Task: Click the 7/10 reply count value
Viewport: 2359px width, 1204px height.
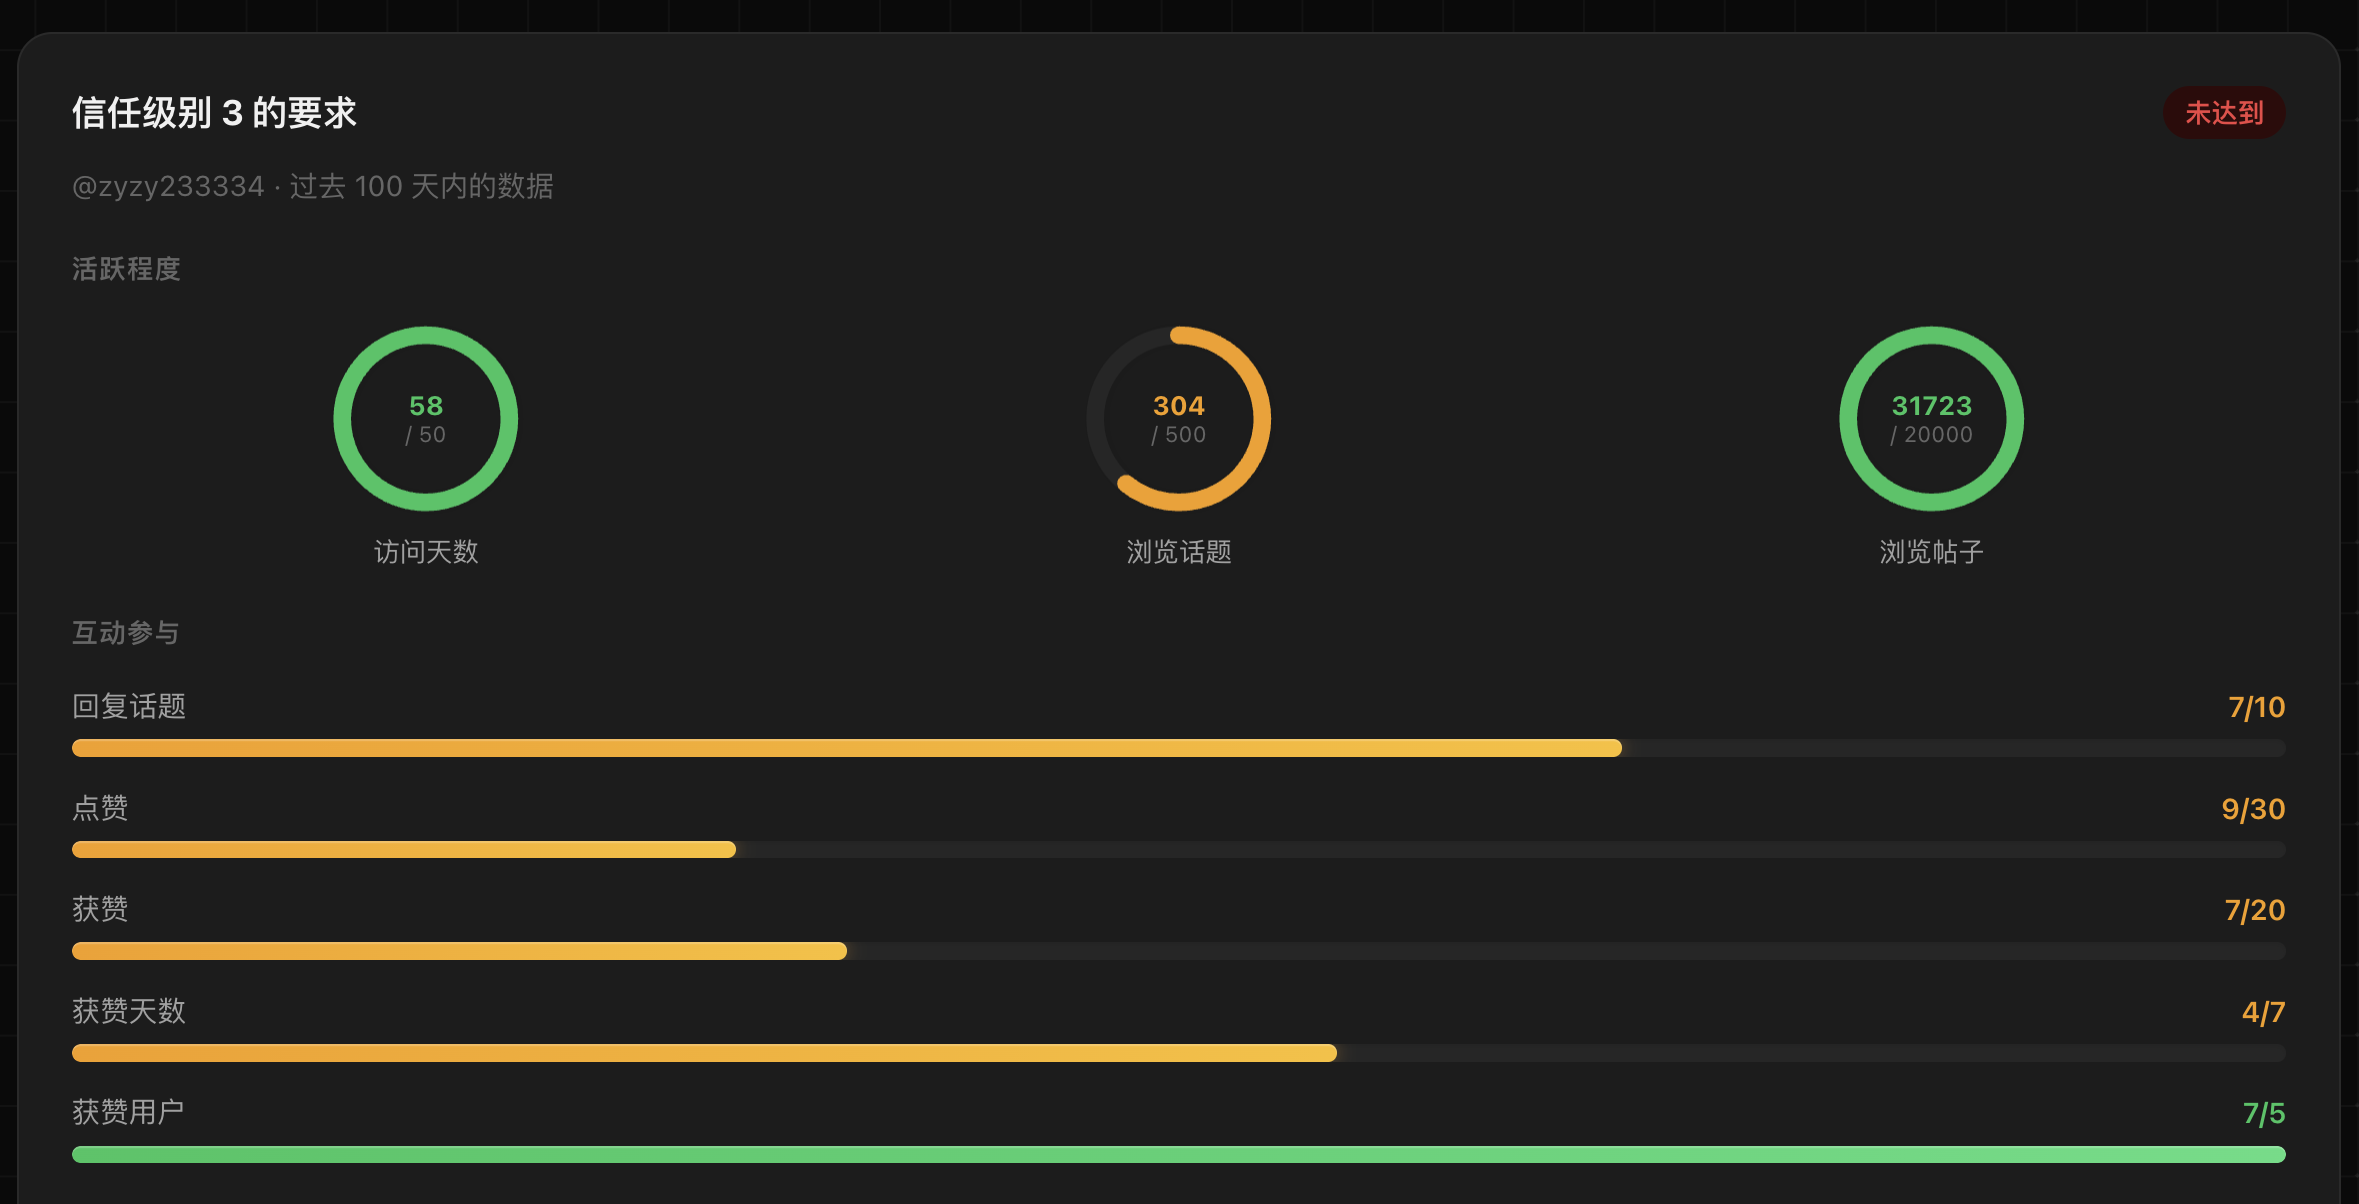Action: (2257, 708)
